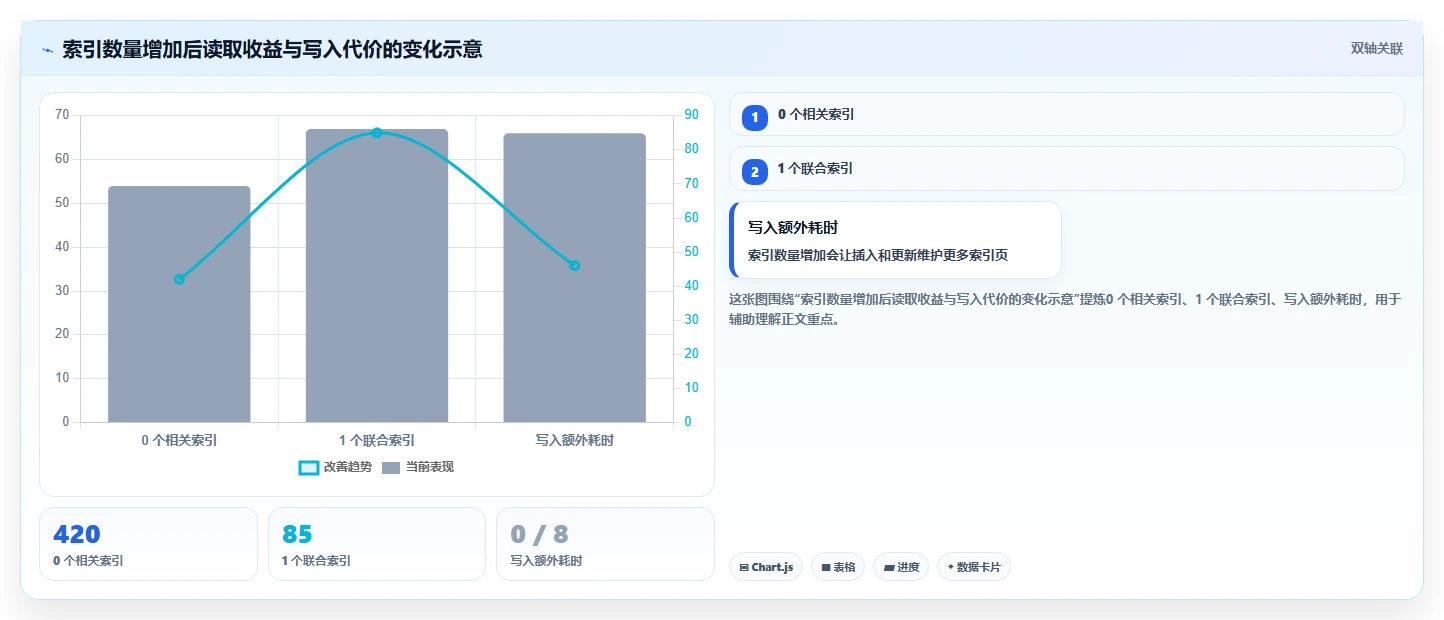The height and width of the screenshot is (620, 1444).
Task: Click the Chart.js tag
Action: [766, 567]
